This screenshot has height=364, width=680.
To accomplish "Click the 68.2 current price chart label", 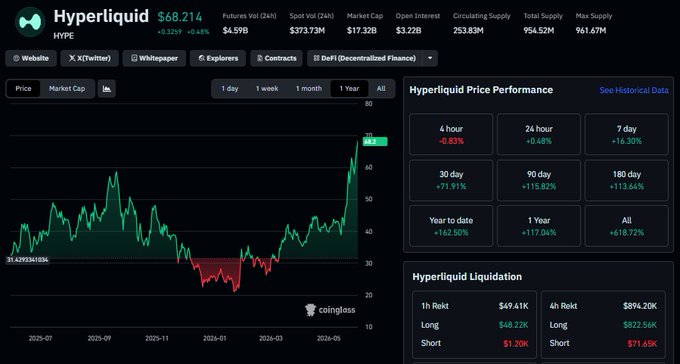I will pos(375,141).
